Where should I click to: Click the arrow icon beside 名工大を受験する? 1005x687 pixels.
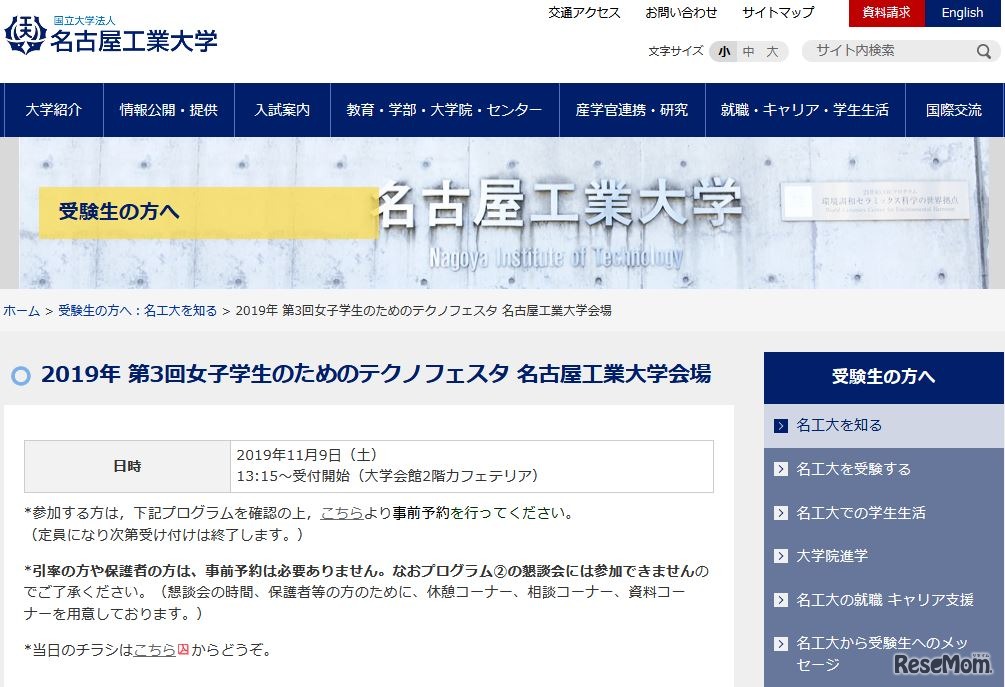click(779, 469)
